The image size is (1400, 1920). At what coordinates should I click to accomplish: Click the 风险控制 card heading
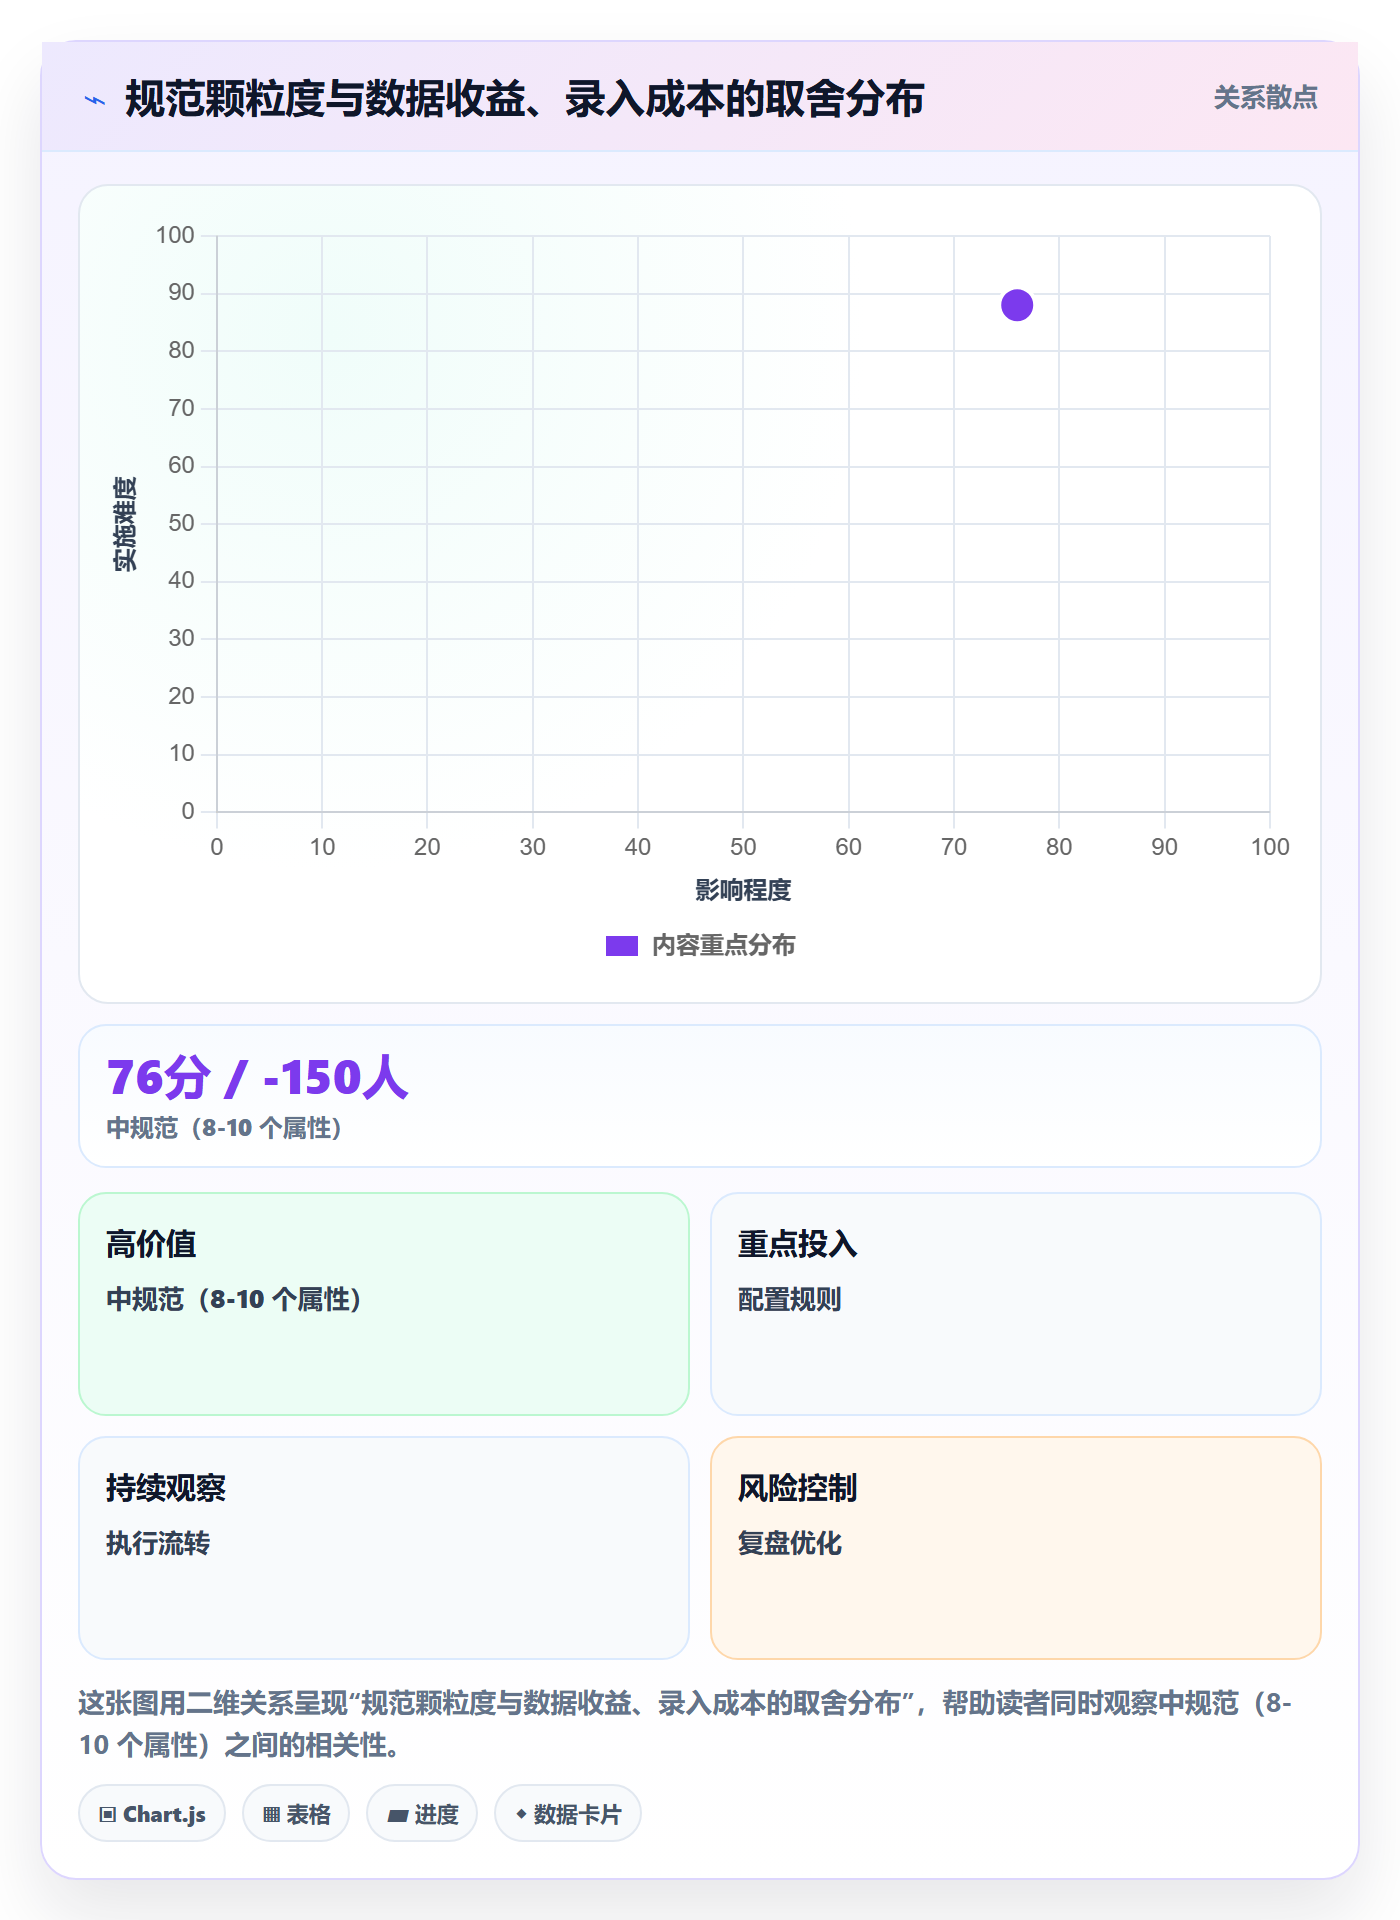(x=798, y=1488)
